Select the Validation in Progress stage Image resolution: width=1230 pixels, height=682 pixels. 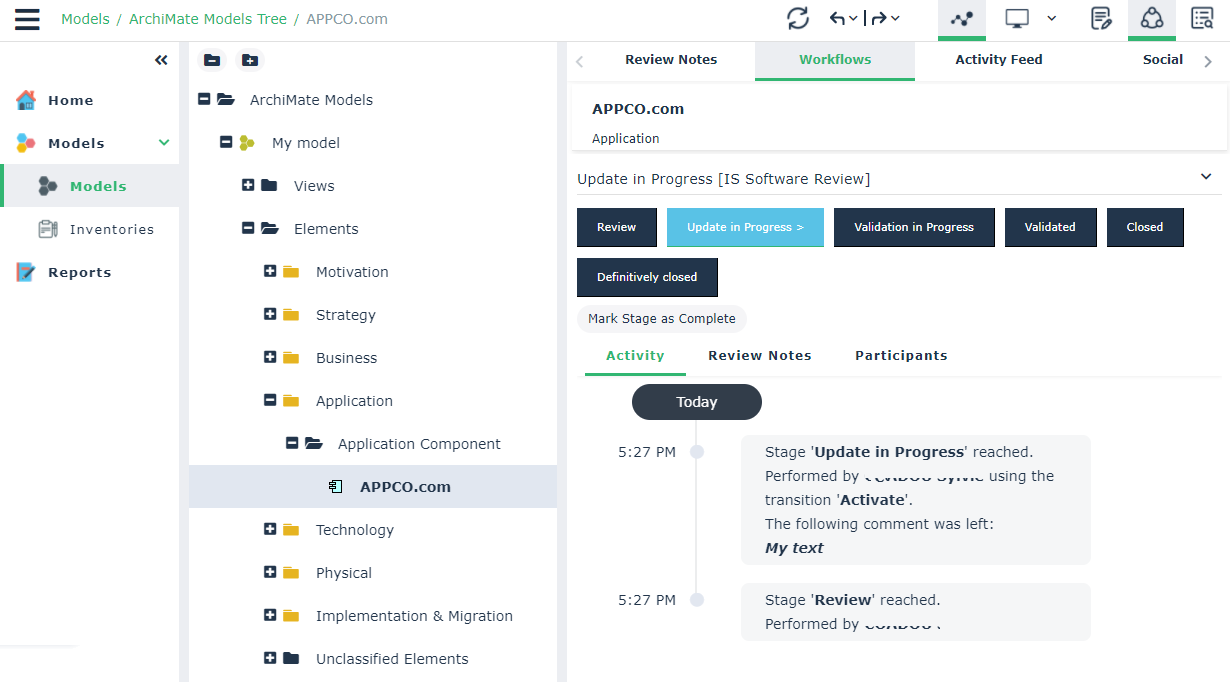click(913, 227)
